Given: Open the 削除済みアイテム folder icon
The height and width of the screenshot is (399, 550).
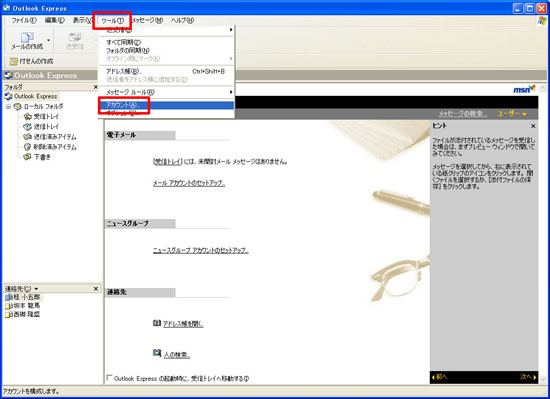Looking at the screenshot, I should point(27,147).
